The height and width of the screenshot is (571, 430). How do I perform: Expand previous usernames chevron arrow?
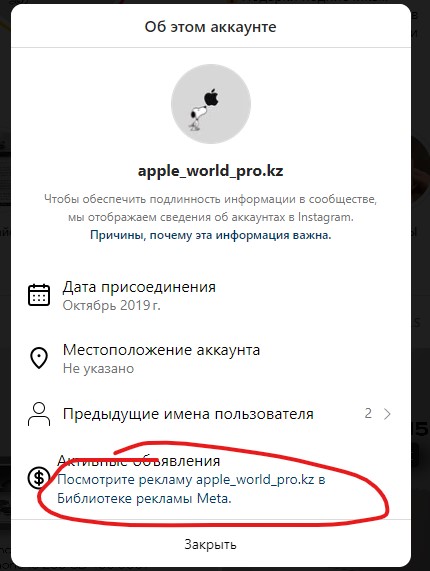pos(387,414)
